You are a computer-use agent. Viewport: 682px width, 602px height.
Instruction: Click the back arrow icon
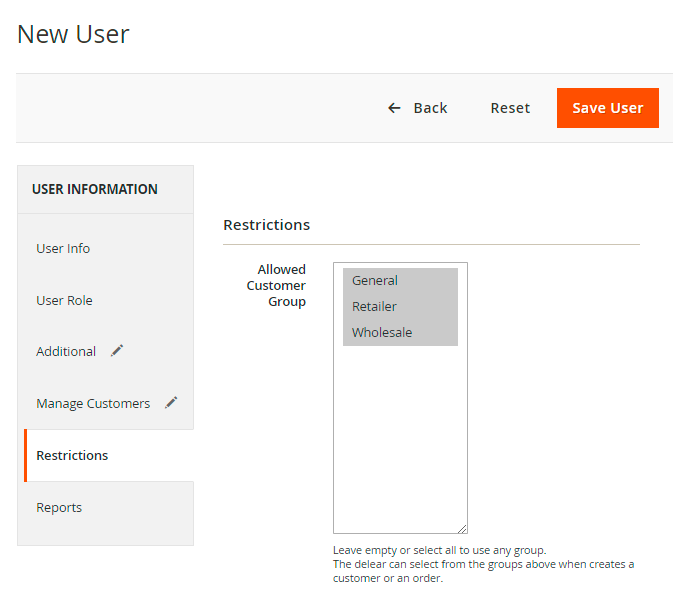tap(394, 108)
